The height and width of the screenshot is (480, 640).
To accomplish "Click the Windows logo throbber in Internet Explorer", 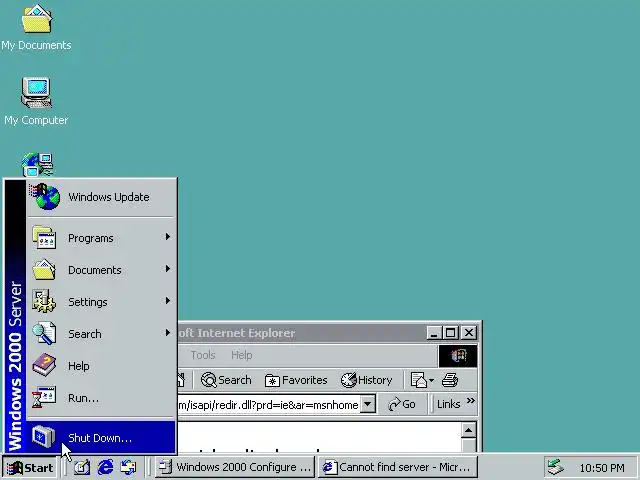I will pyautogui.click(x=458, y=356).
